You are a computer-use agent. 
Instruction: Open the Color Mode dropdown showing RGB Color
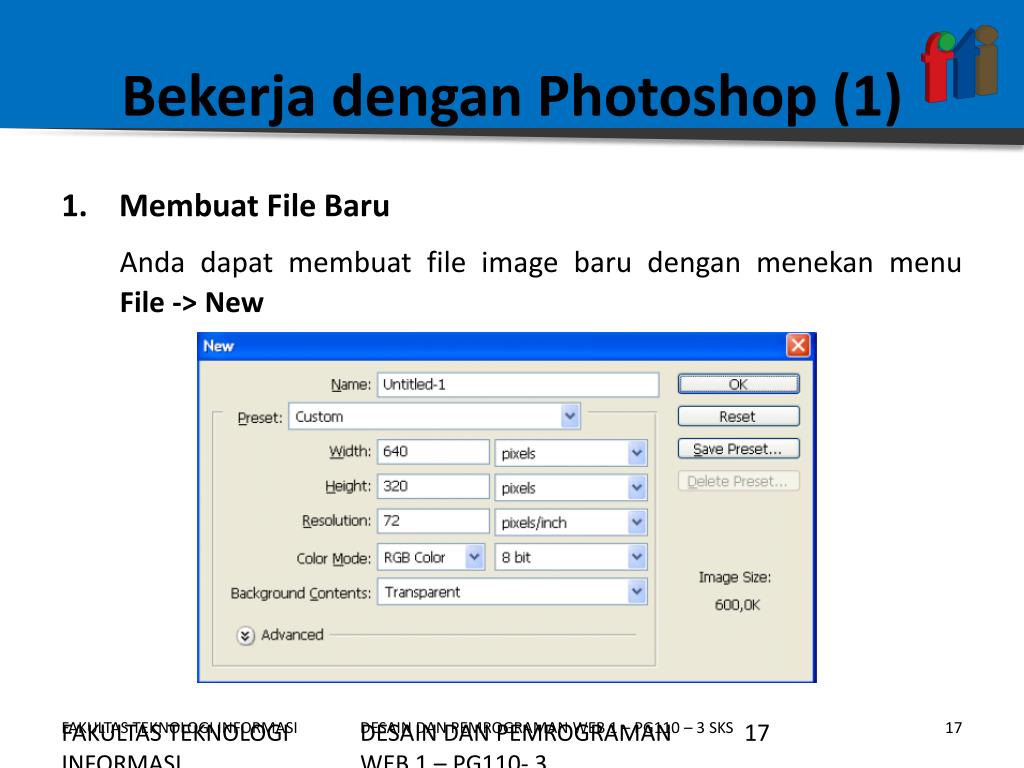pos(431,557)
